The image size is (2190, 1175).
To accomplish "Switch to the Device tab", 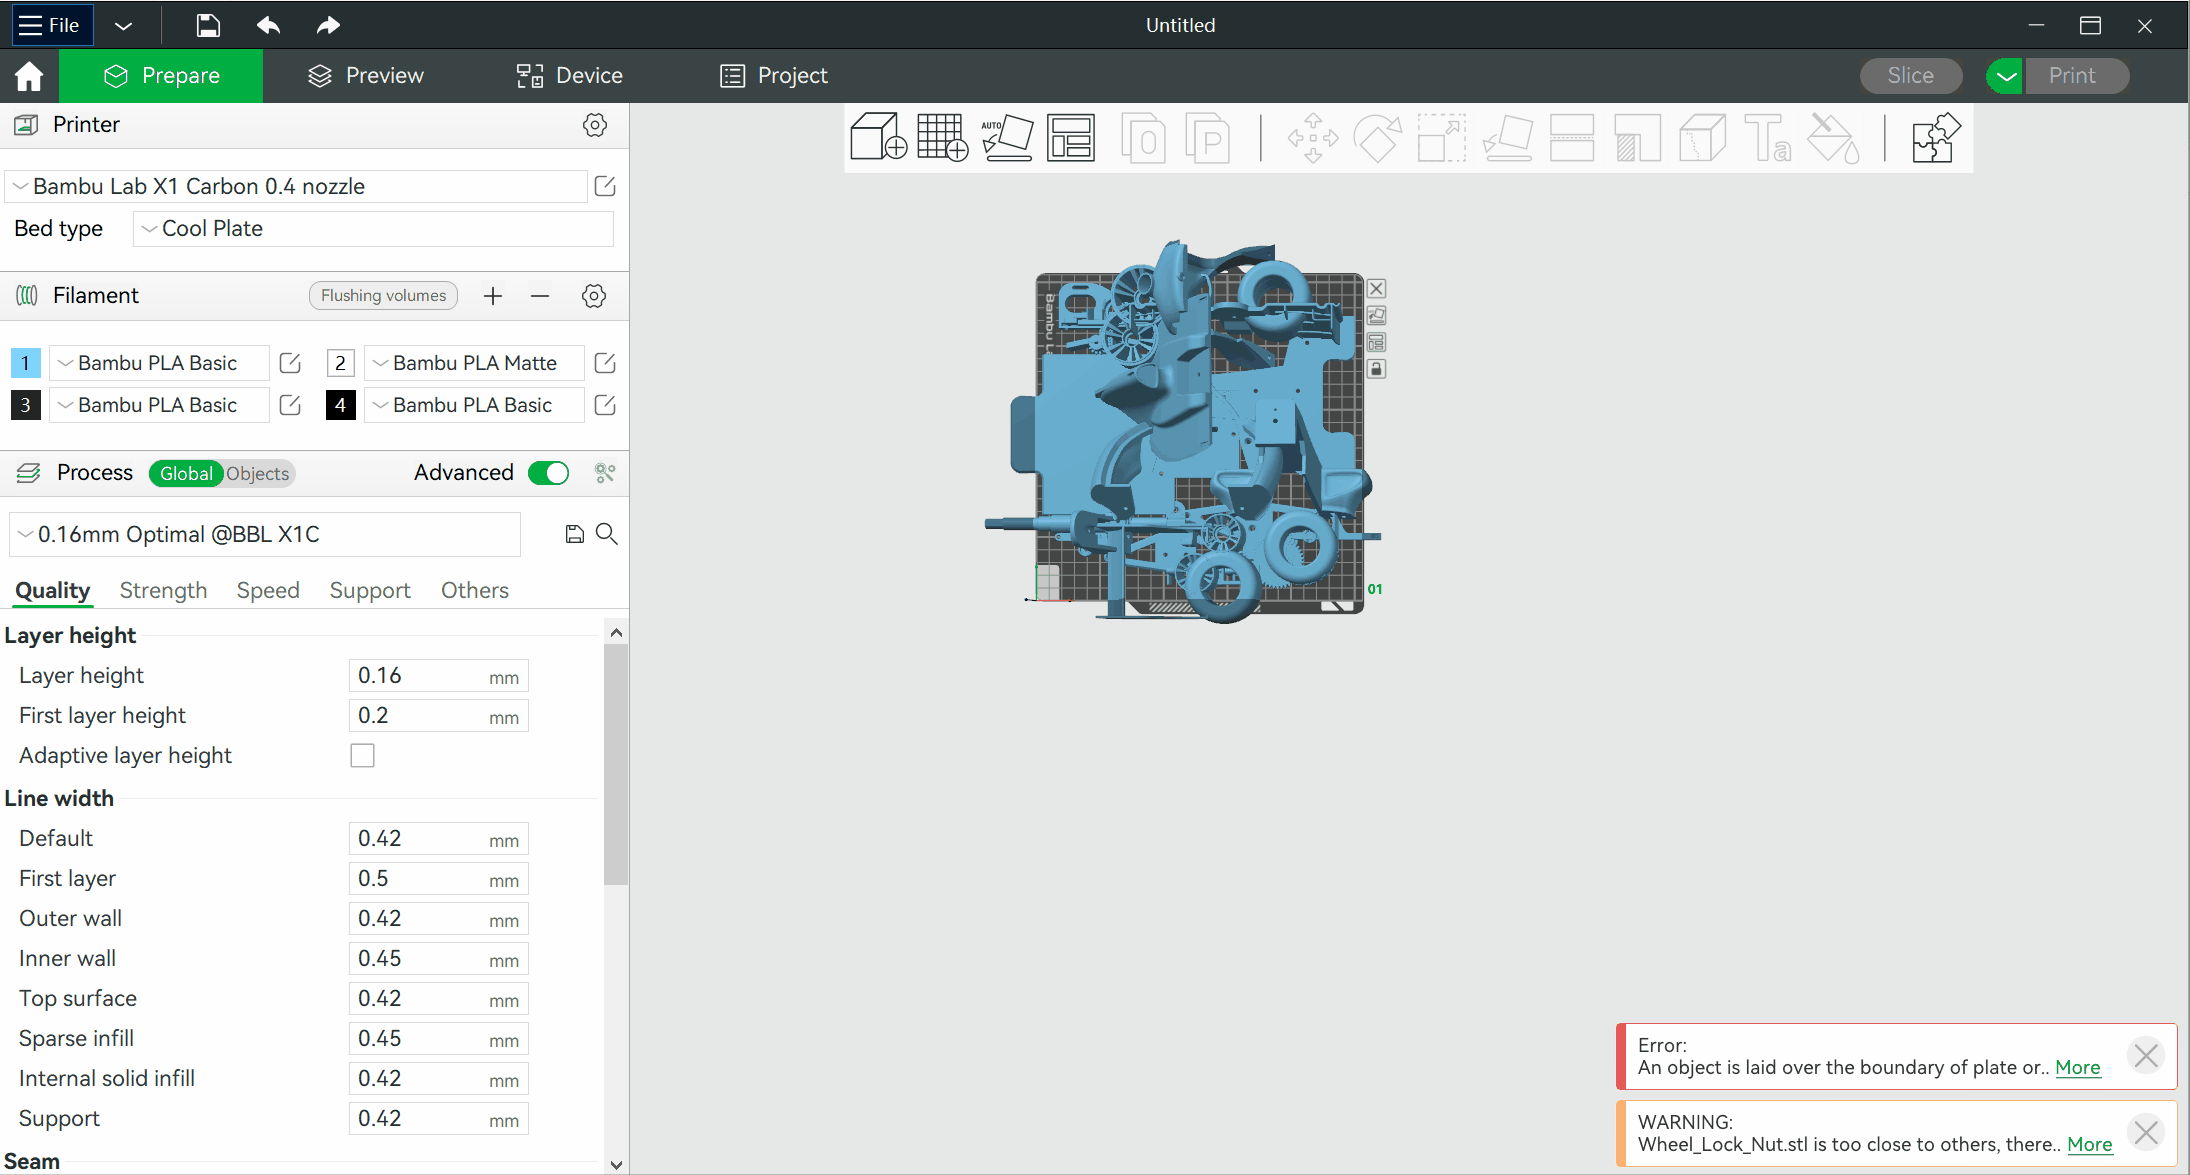I will tap(570, 76).
